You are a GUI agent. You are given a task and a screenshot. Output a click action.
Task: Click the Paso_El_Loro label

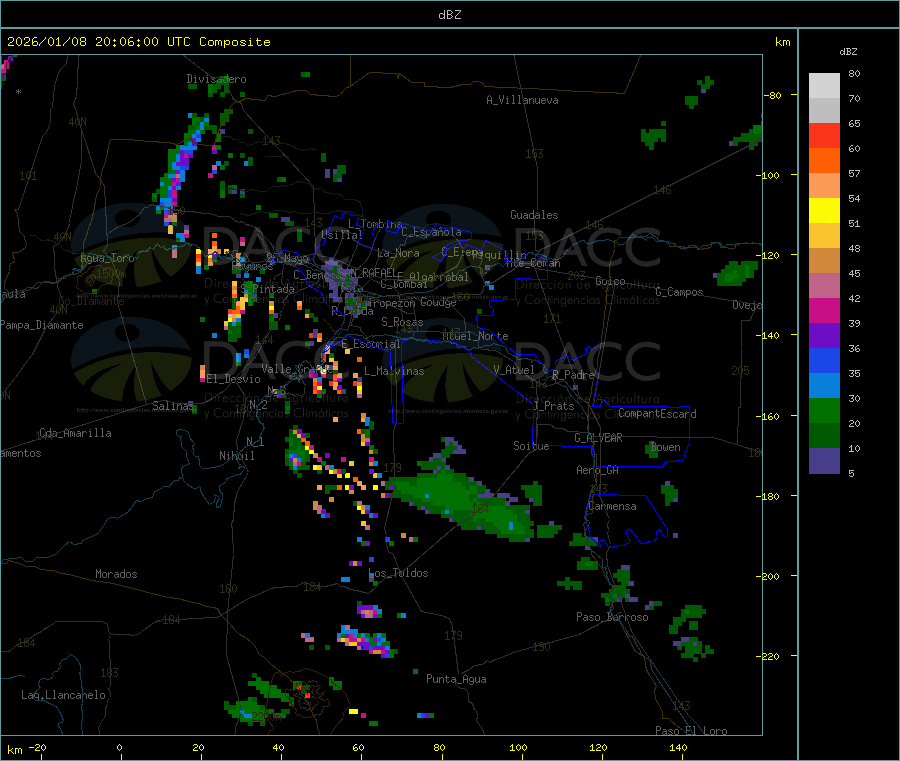click(691, 731)
